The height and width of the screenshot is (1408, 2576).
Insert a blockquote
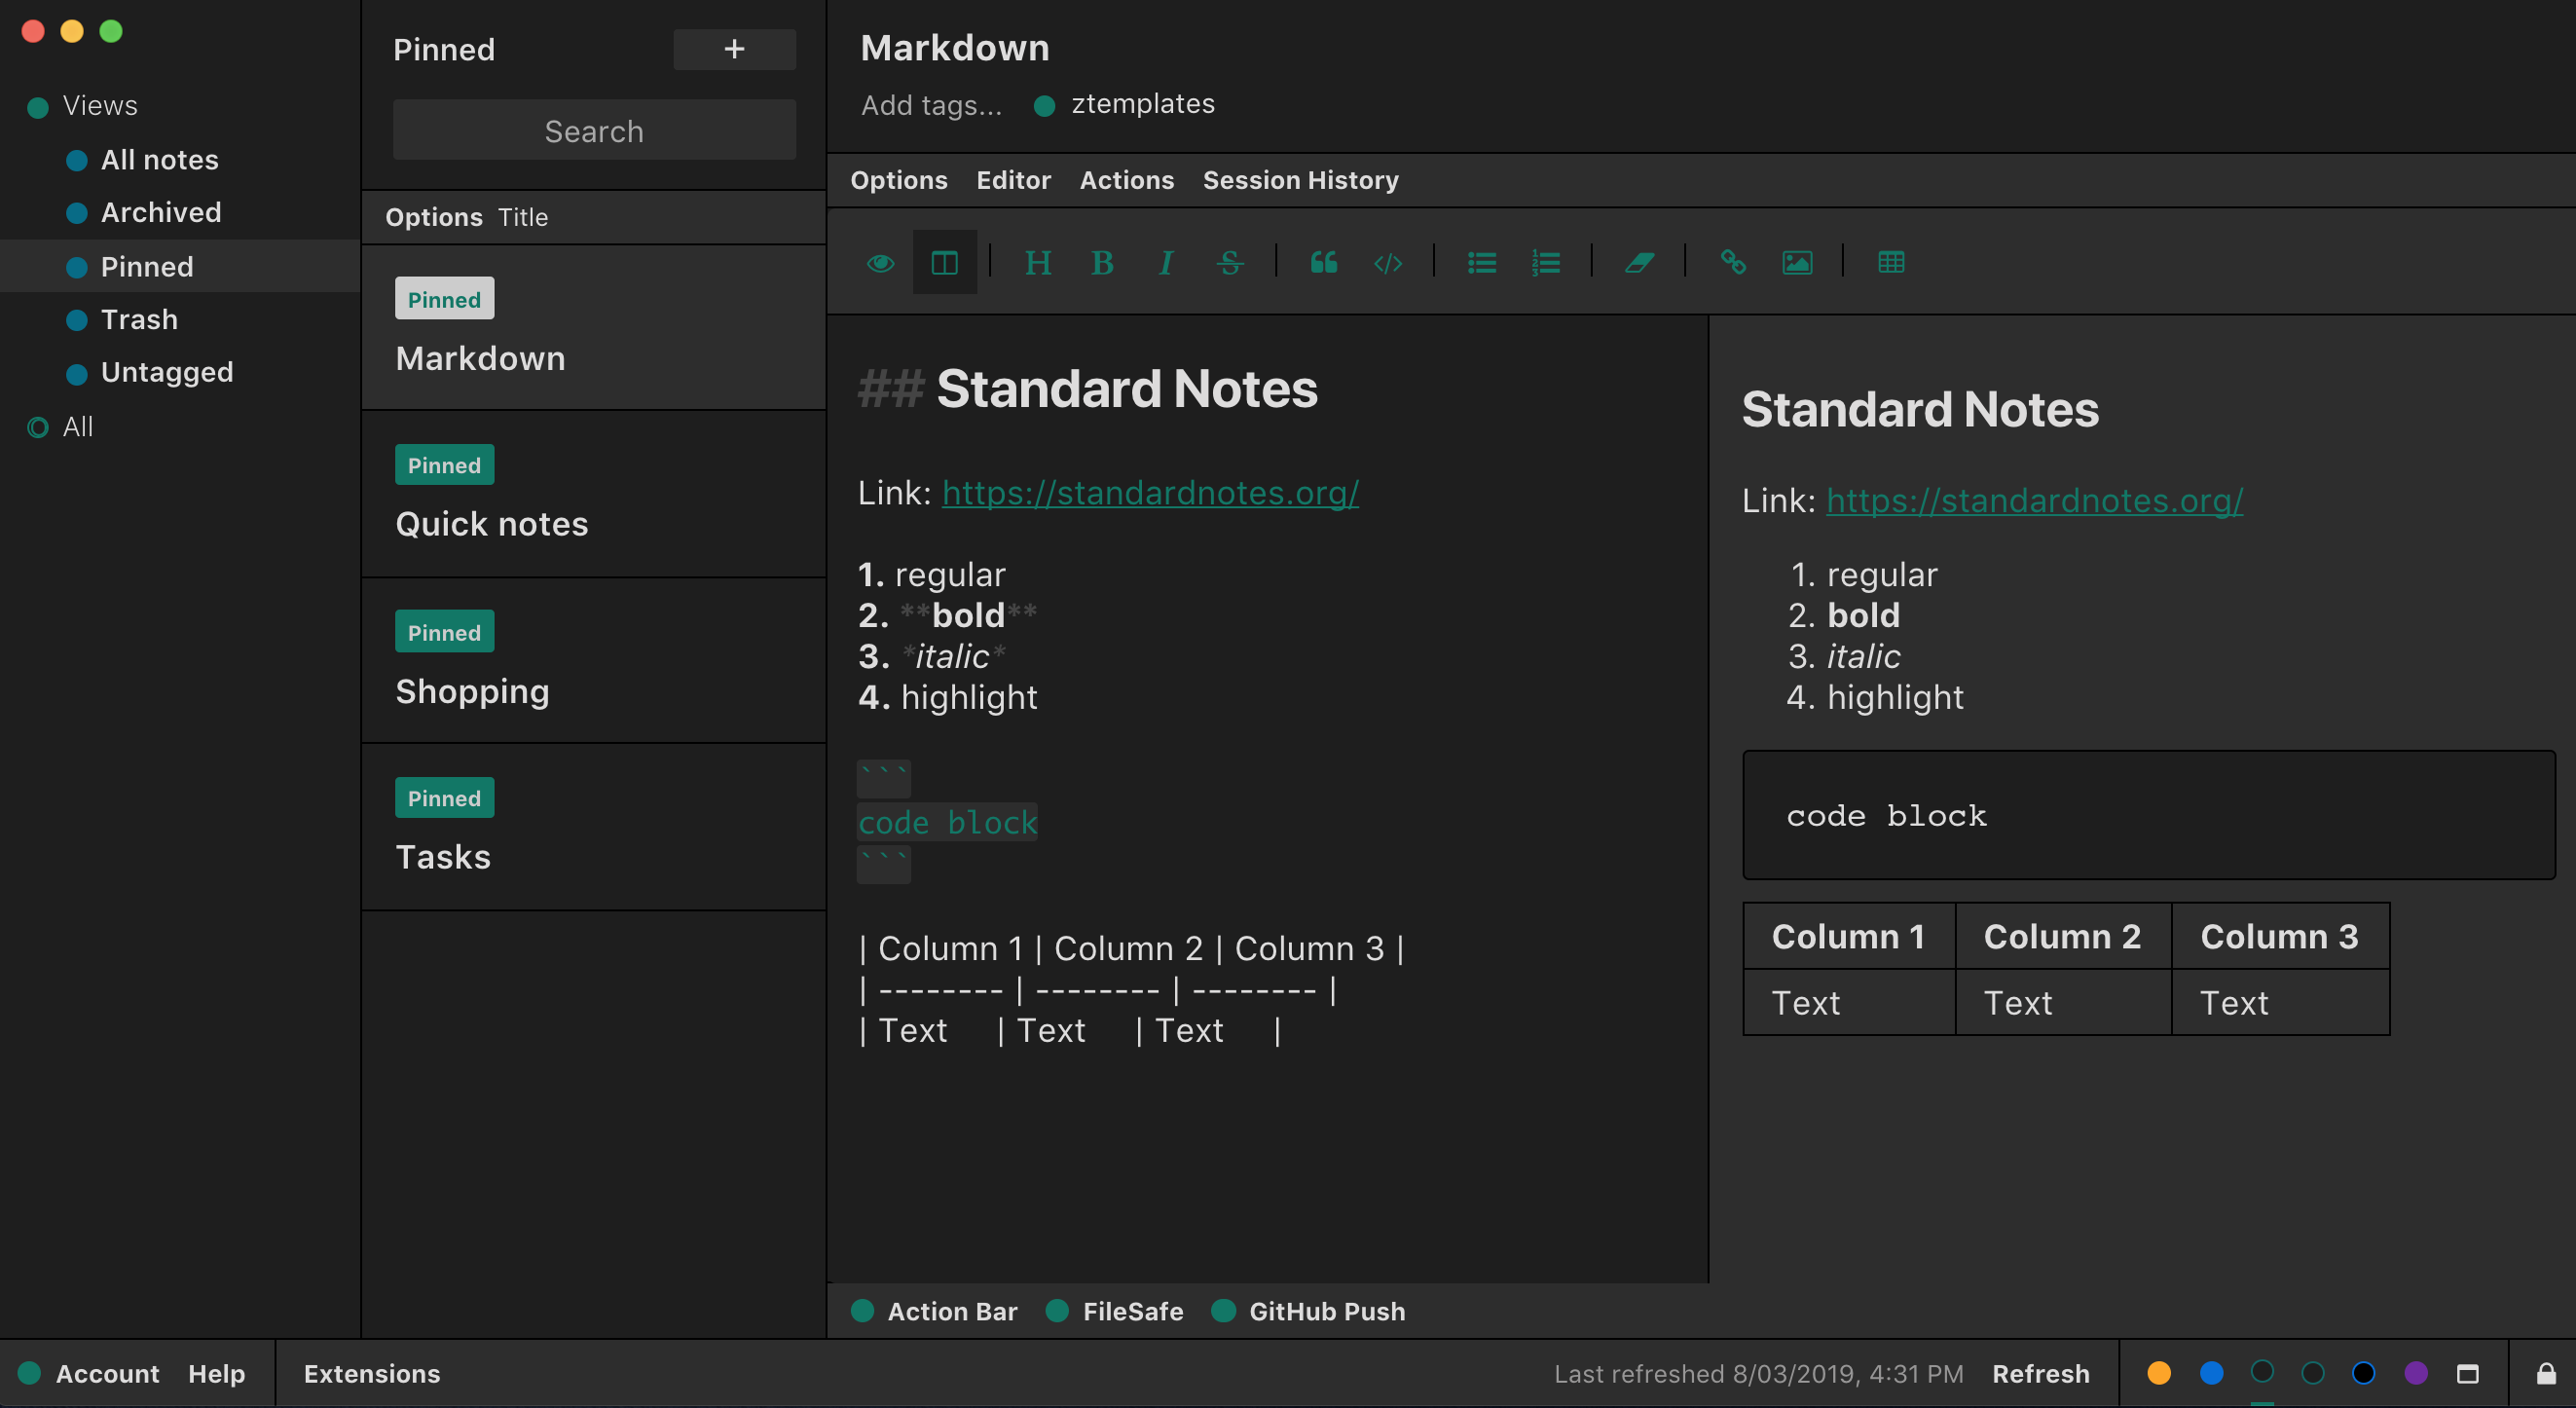pos(1323,263)
